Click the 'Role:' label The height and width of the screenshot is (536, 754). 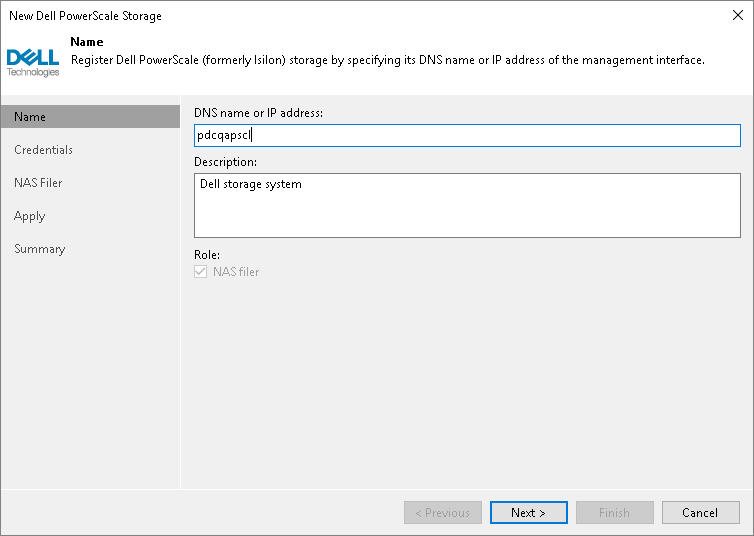[x=207, y=255]
